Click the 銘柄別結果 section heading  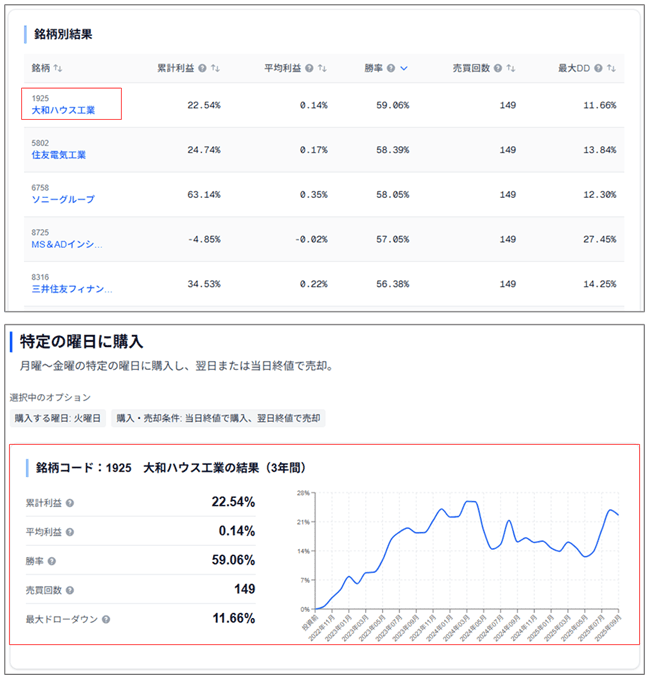pyautogui.click(x=63, y=34)
